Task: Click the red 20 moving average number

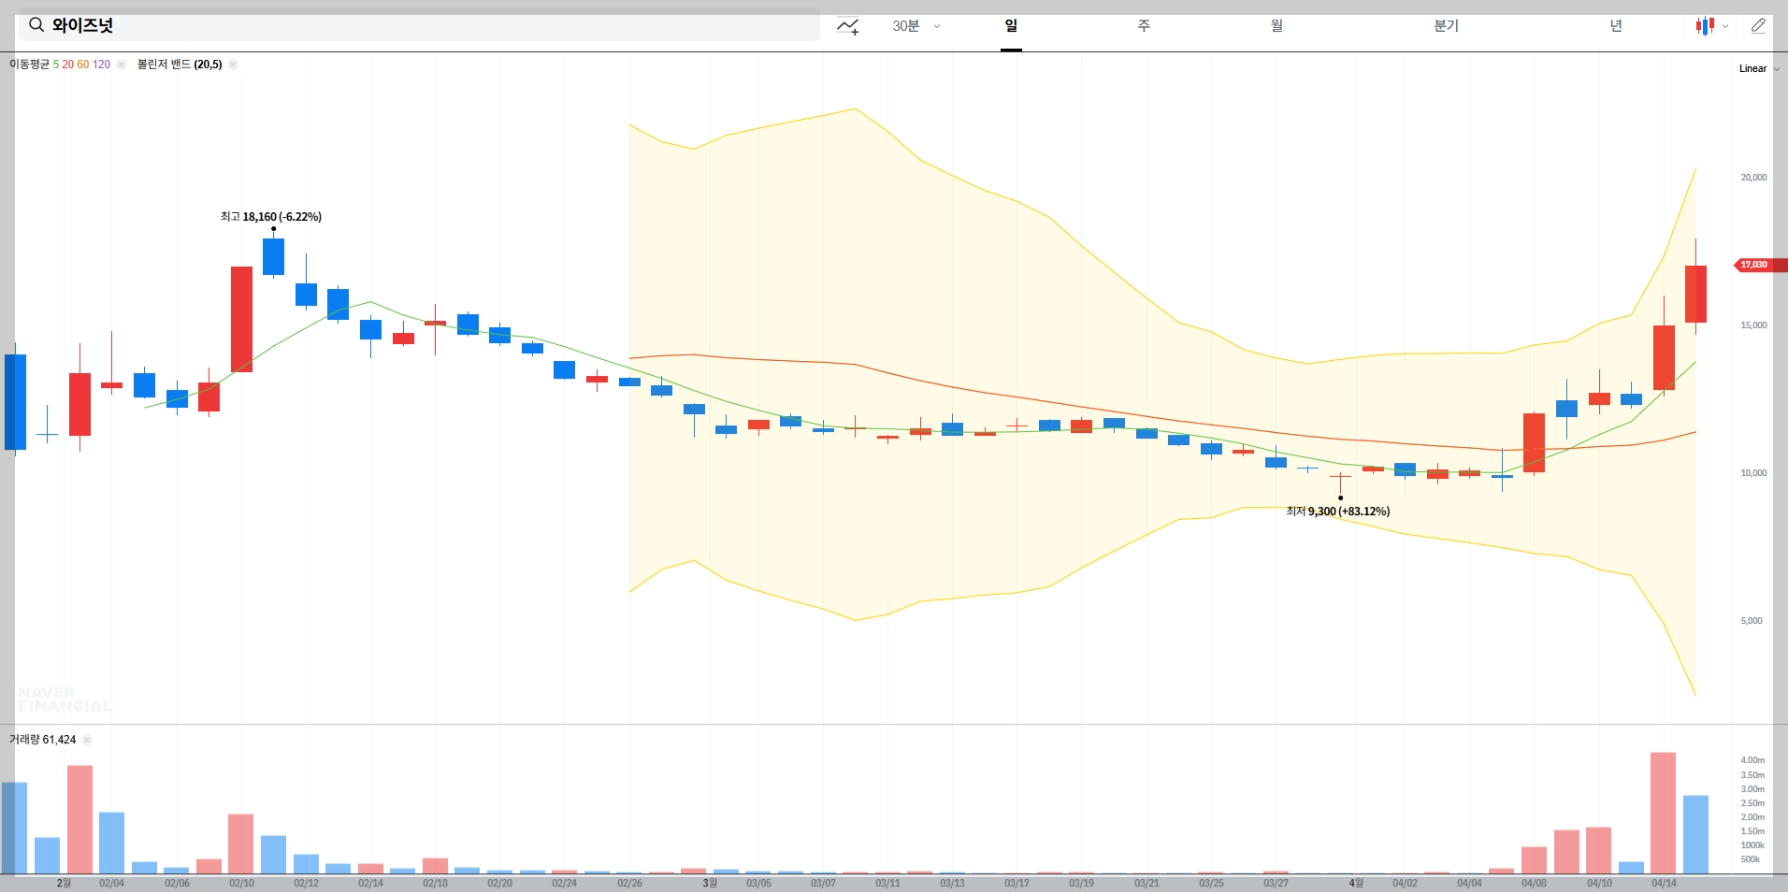Action: 68,64
